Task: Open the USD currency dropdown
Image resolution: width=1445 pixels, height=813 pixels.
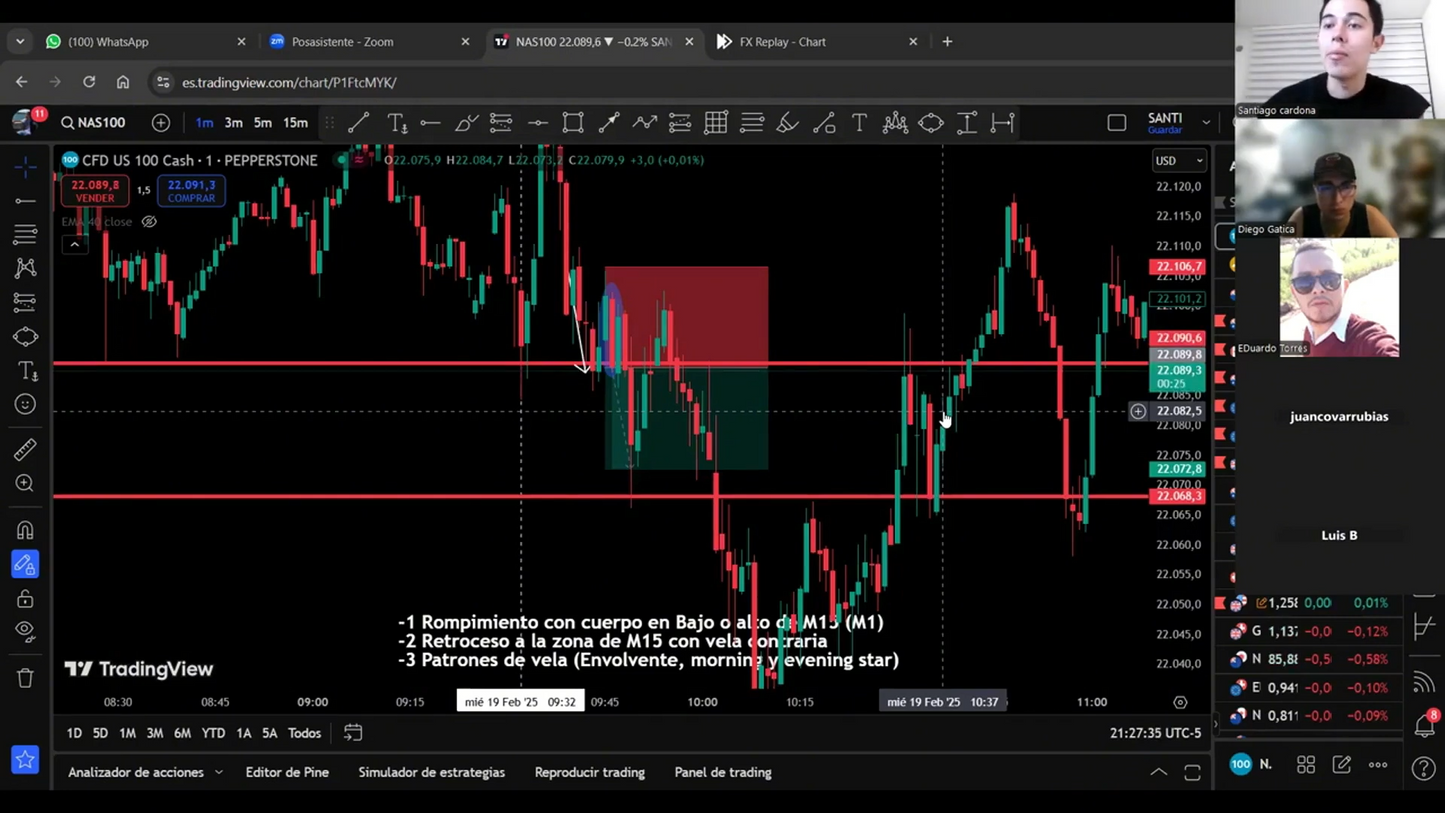Action: (1178, 161)
